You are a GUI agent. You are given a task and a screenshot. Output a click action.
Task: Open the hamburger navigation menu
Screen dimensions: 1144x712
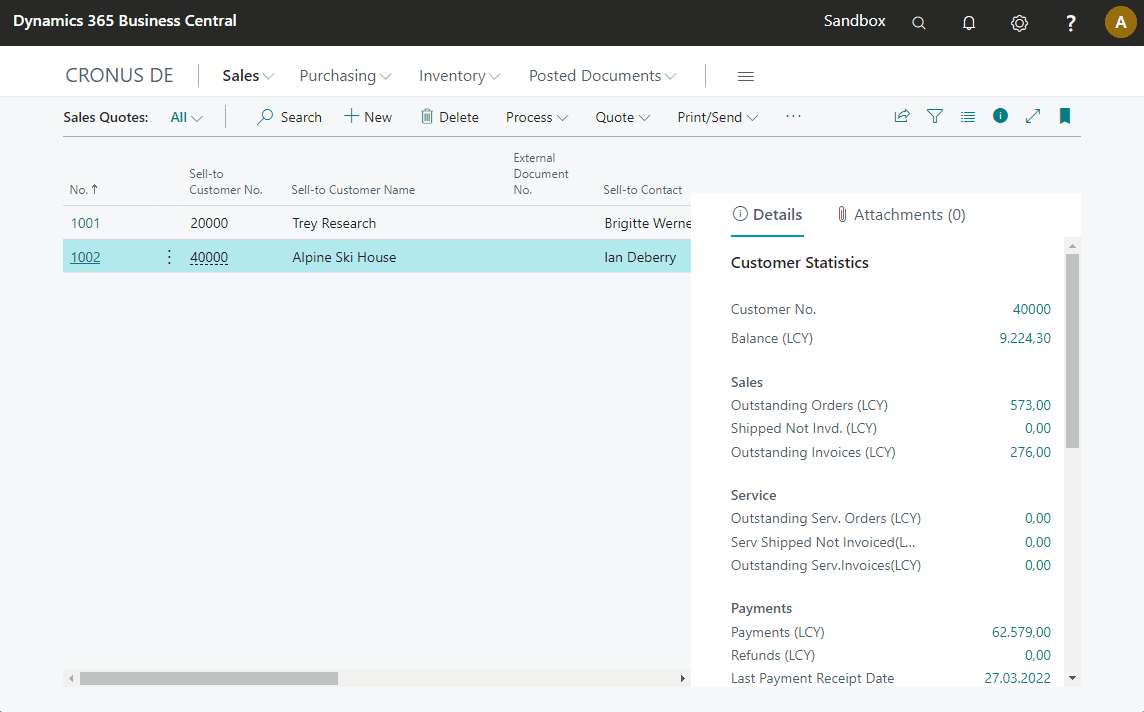pos(745,76)
